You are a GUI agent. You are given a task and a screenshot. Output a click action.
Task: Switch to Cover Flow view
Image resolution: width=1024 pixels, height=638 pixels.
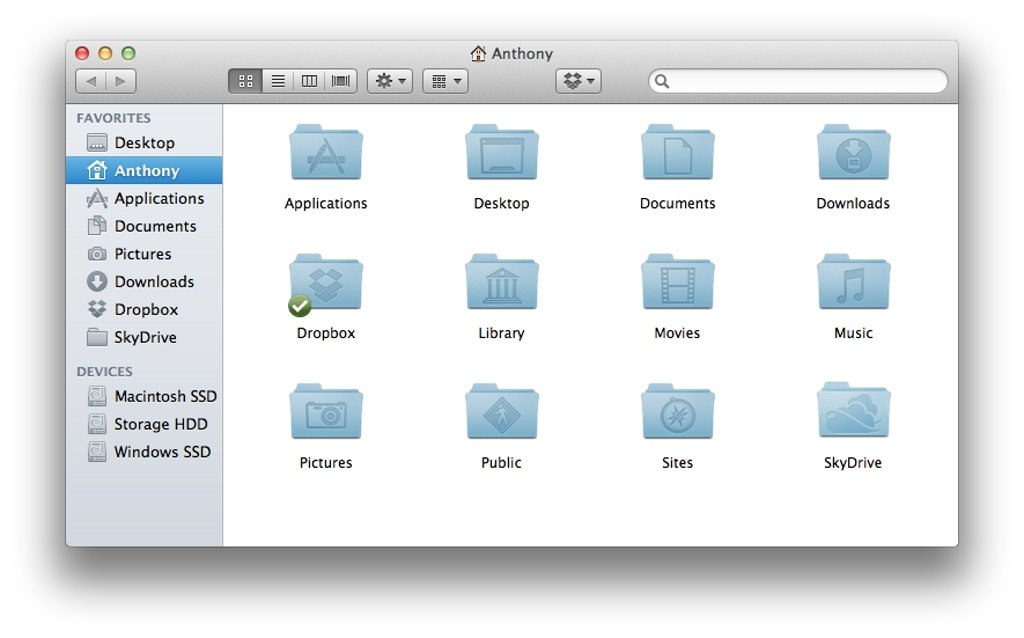click(x=341, y=81)
